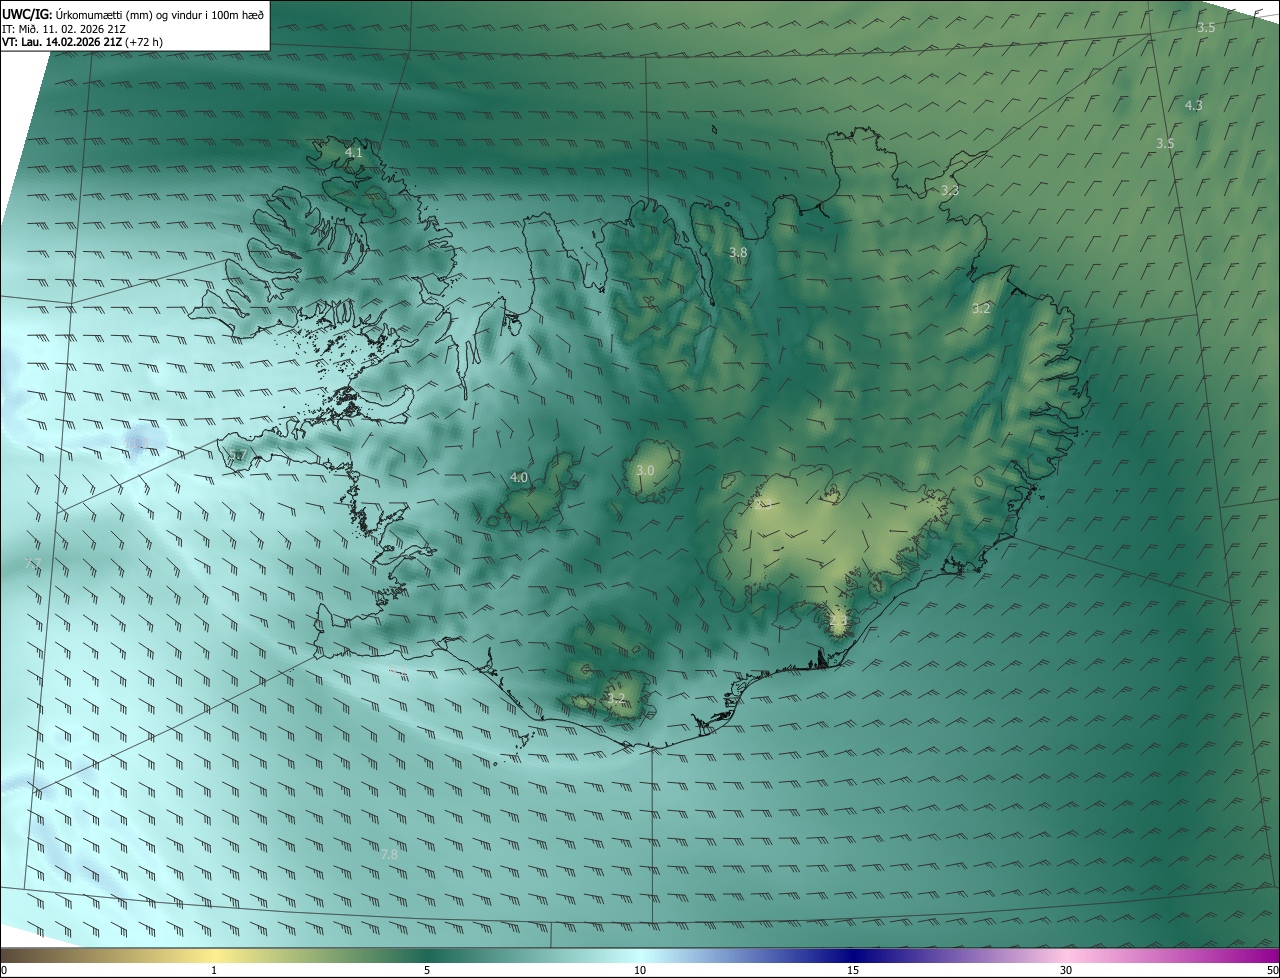Image resolution: width=1280 pixels, height=978 pixels.
Task: Click the color scale tick label 15
Action: pyautogui.click(x=853, y=970)
